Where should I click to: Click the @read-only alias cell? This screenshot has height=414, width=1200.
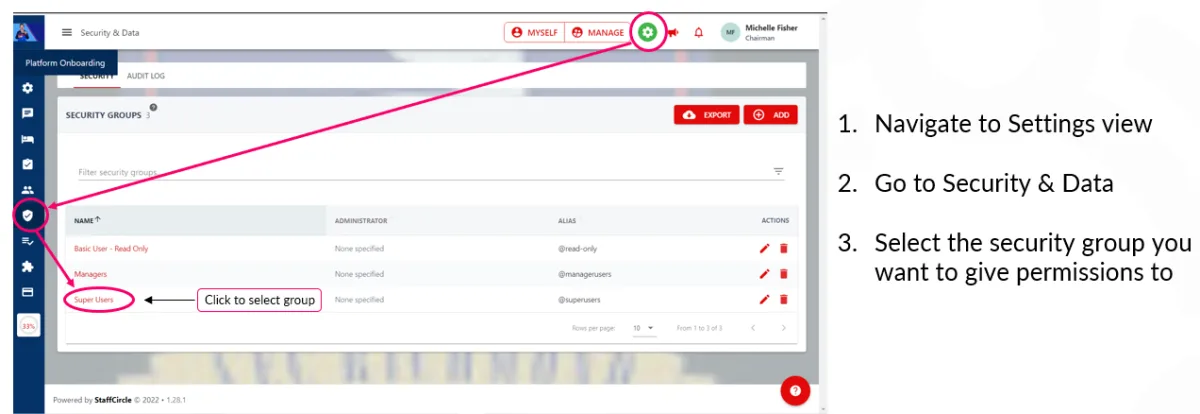(578, 248)
